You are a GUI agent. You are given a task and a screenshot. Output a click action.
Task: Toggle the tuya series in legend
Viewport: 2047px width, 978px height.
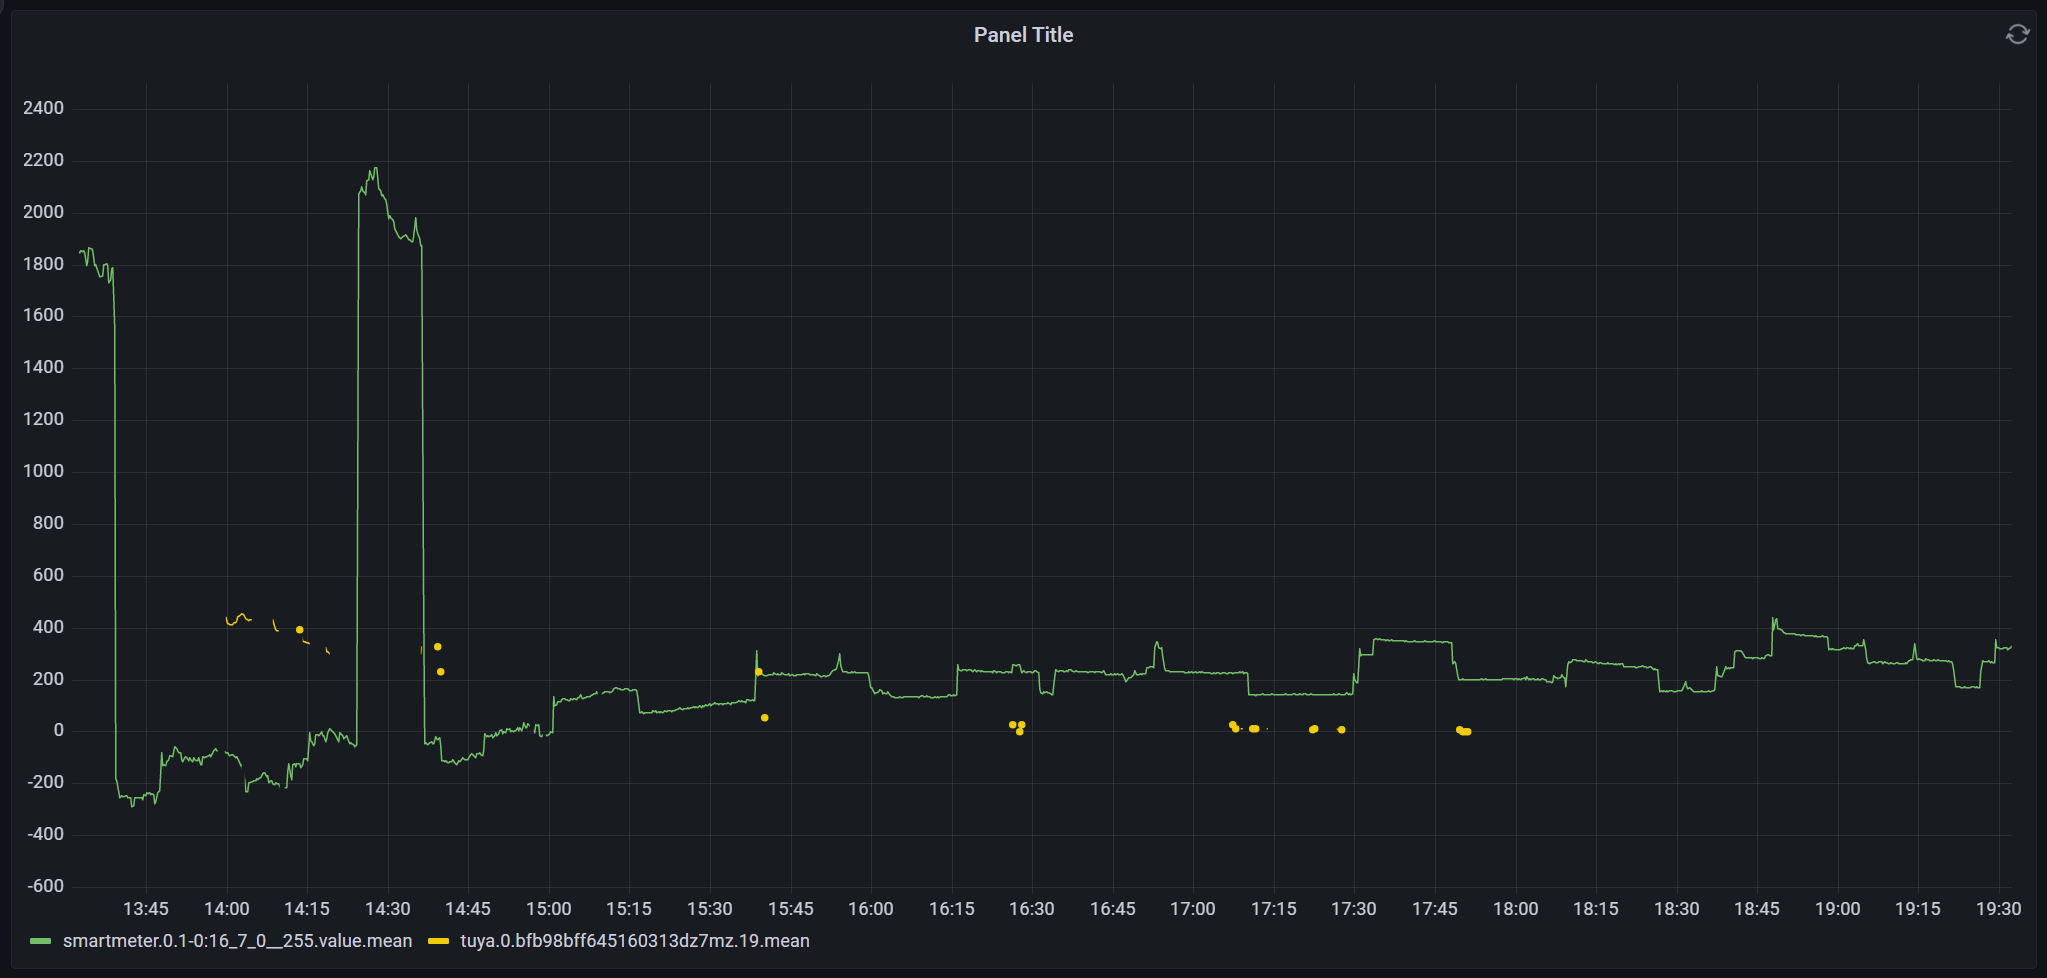click(635, 941)
